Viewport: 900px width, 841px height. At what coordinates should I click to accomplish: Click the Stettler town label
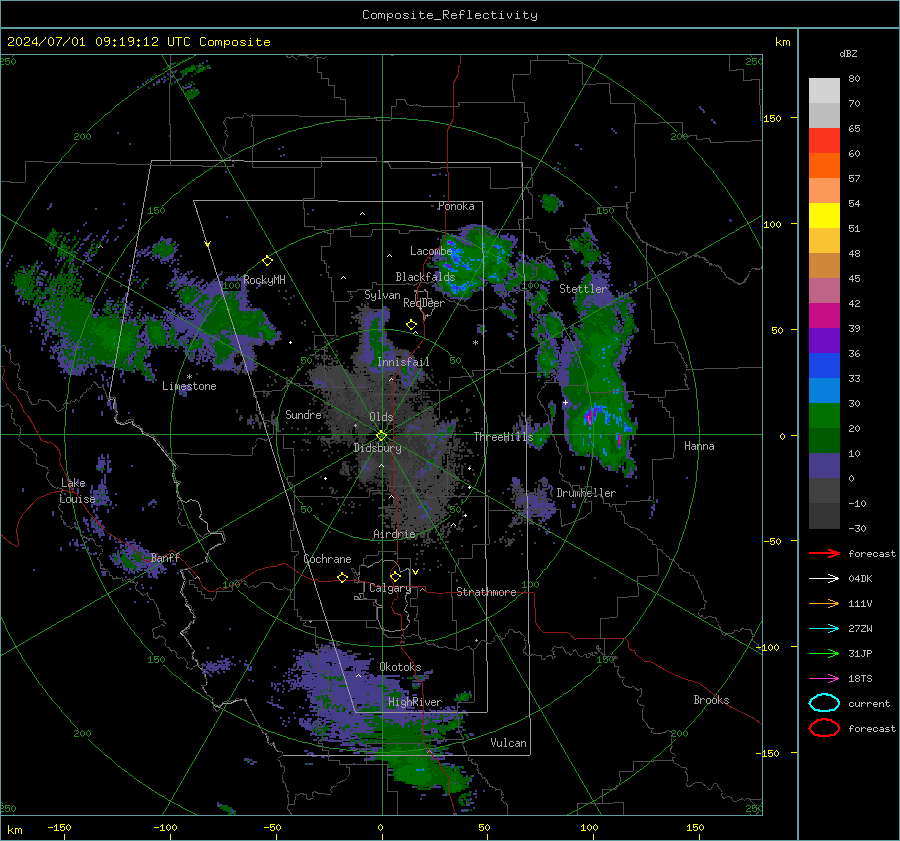(x=583, y=289)
